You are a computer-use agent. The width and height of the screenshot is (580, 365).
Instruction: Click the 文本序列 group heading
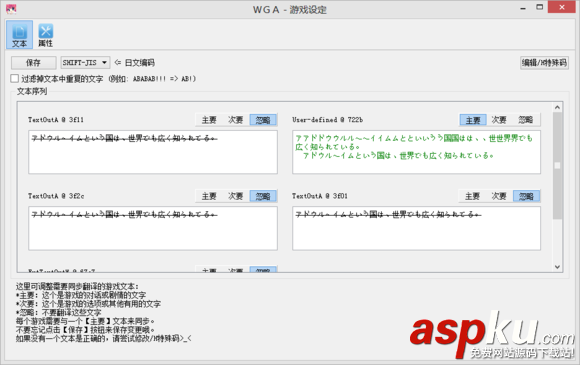[x=32, y=91]
